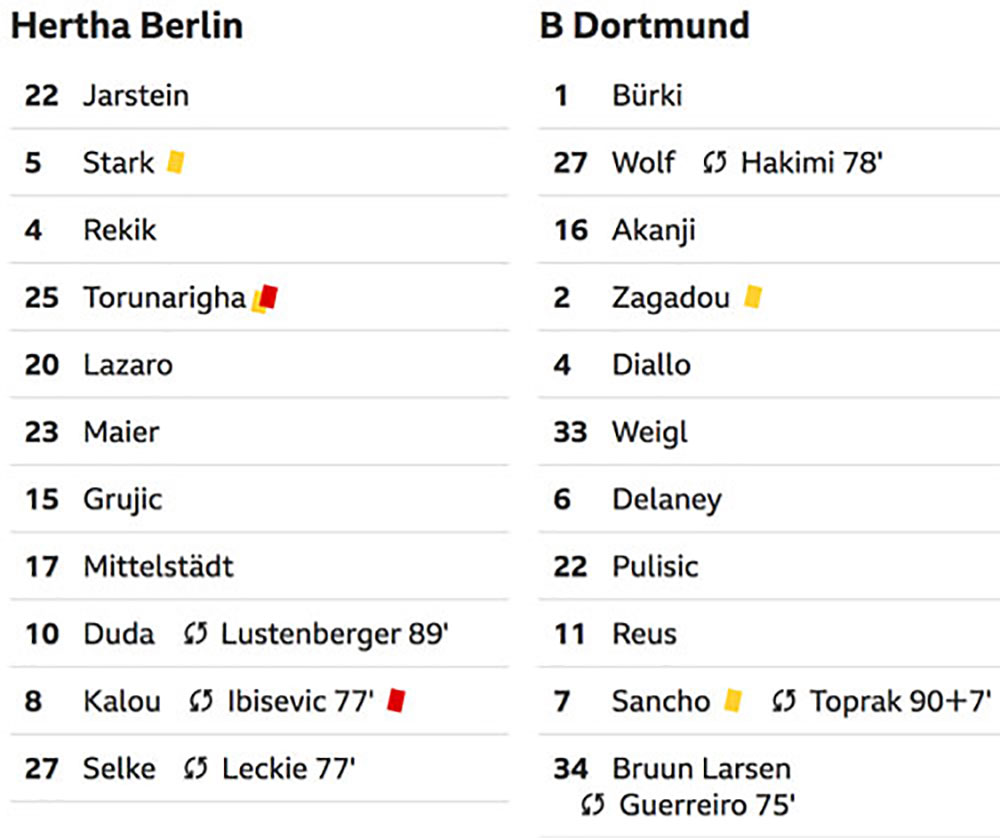Screen dimensions: 1000x838
Task: Select the Hertha Berlin team heading
Action: (127, 26)
